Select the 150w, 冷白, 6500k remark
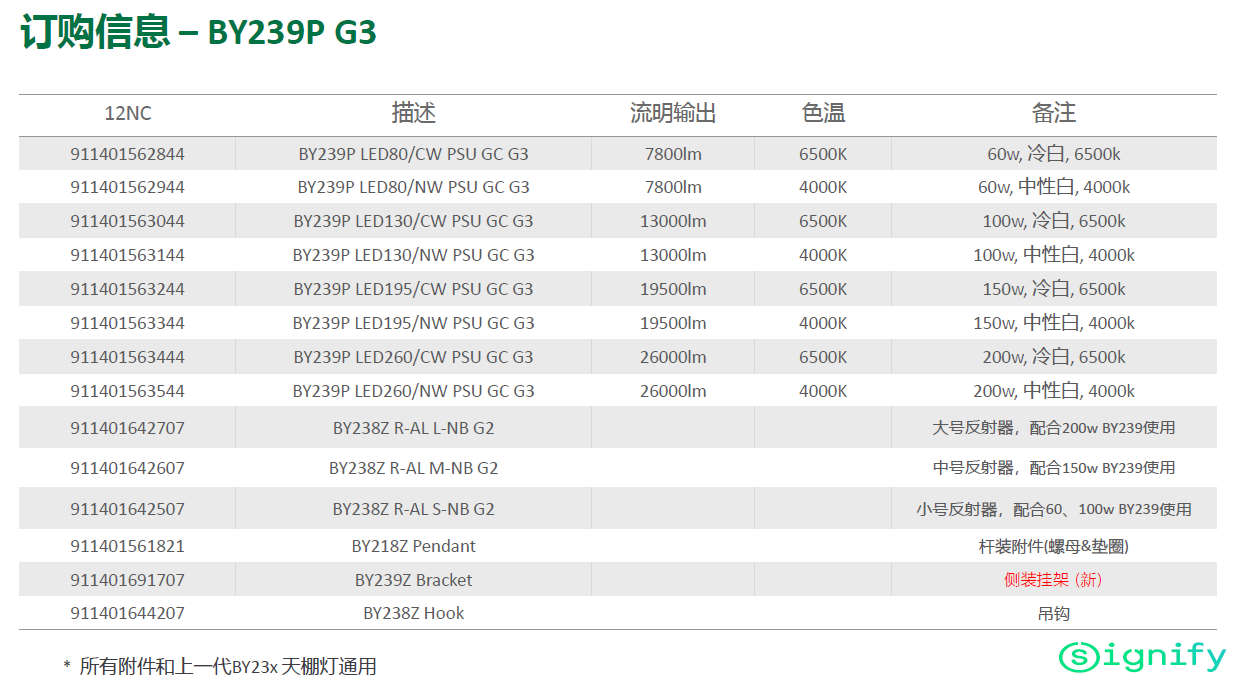The height and width of the screenshot is (686, 1255). point(1053,289)
